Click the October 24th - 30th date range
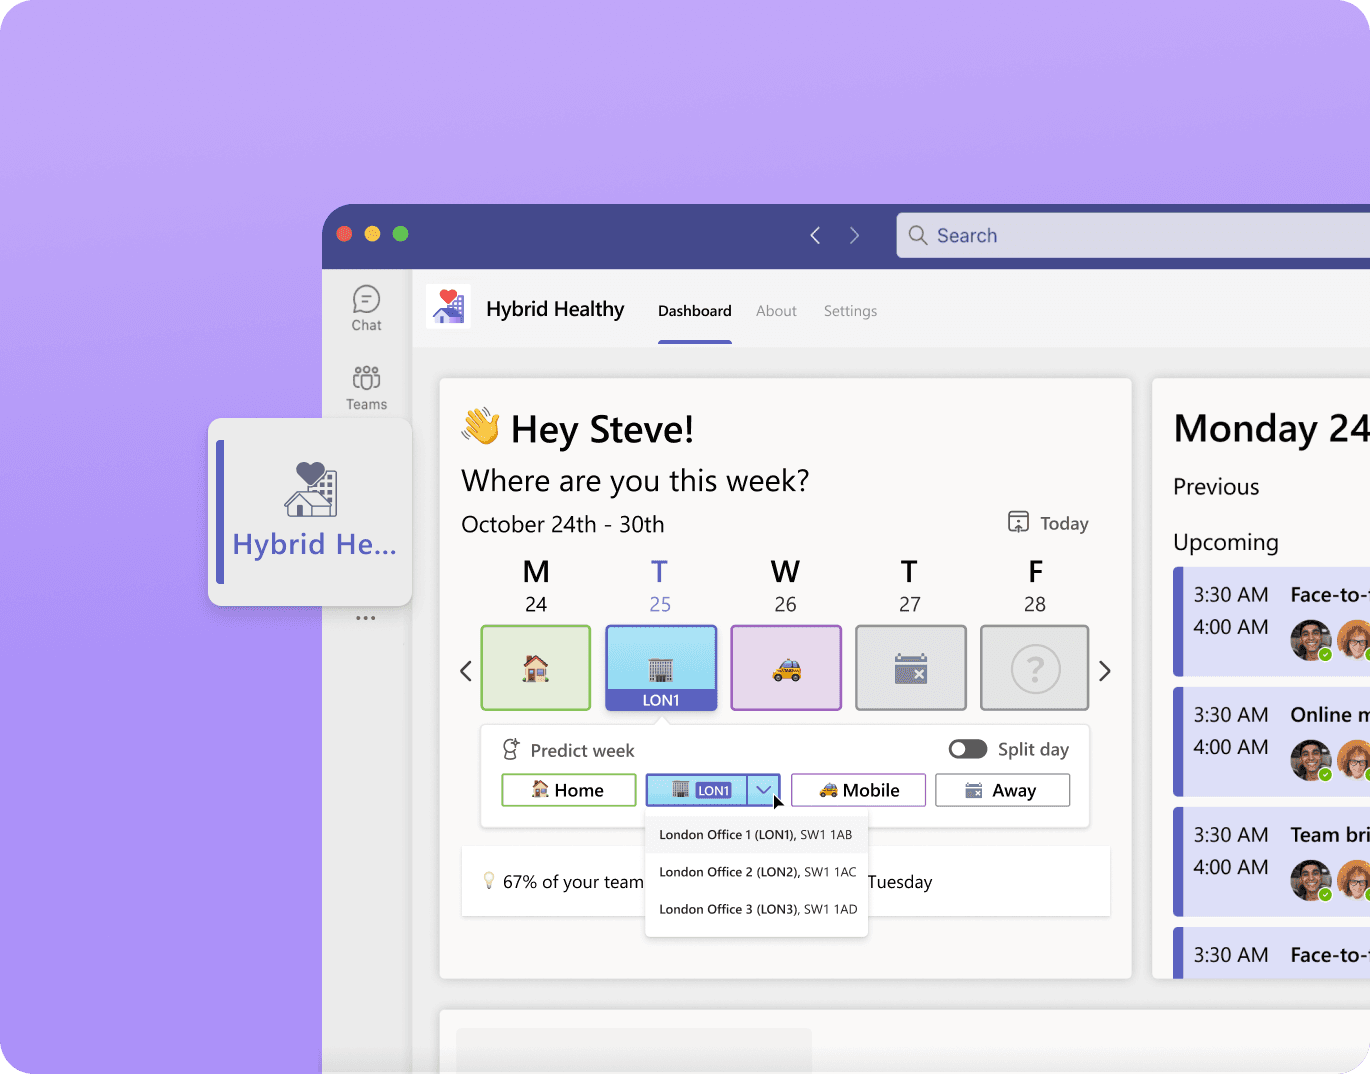Image resolution: width=1370 pixels, height=1074 pixels. click(563, 525)
